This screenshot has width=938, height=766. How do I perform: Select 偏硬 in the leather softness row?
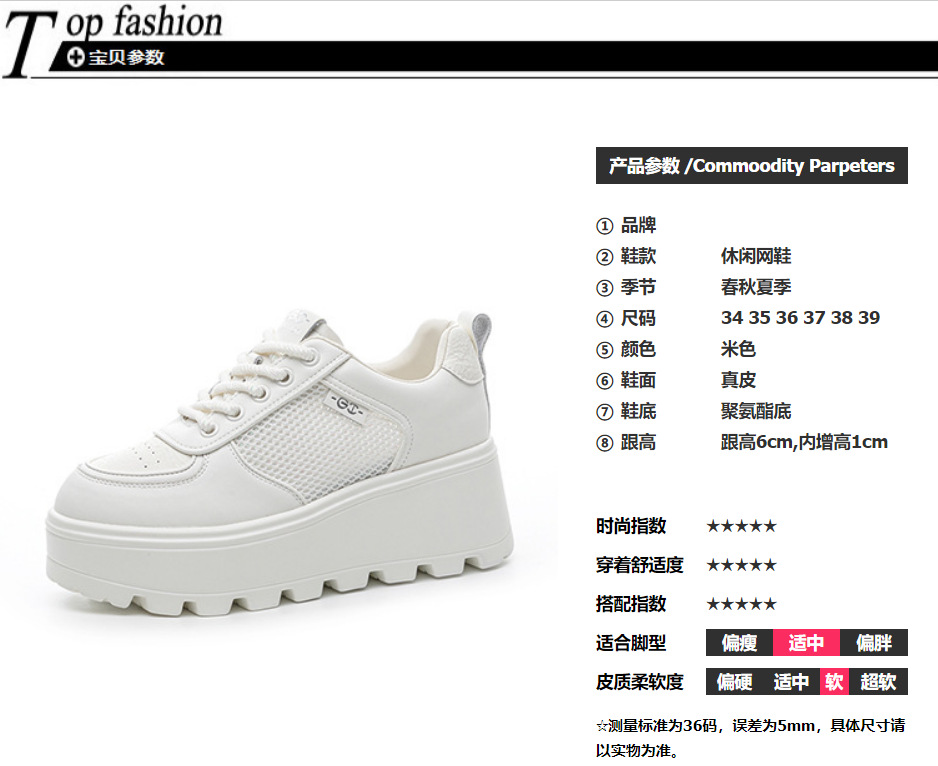(x=735, y=682)
